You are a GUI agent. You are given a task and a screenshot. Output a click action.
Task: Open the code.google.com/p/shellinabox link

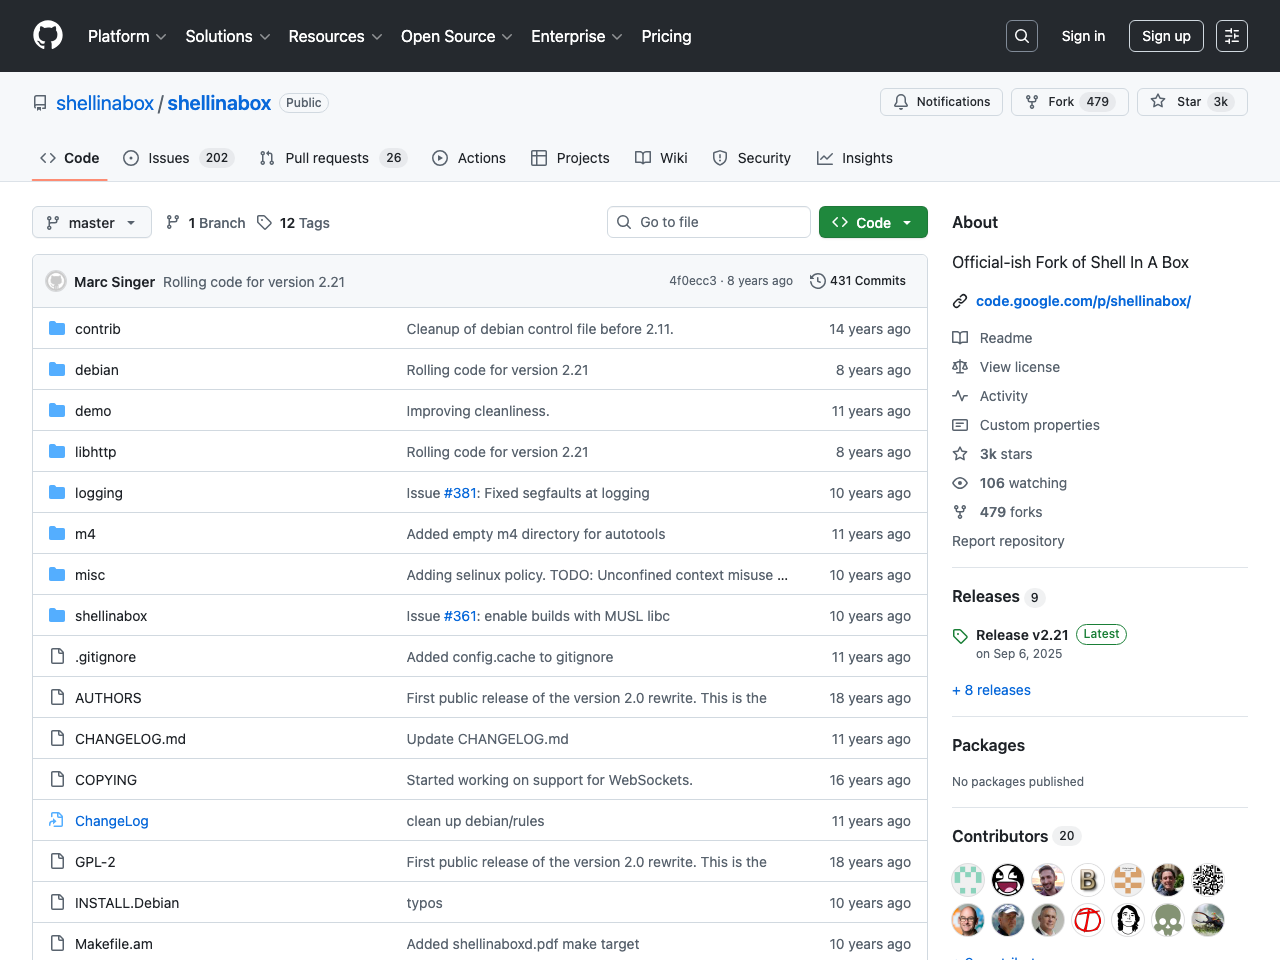click(x=1083, y=301)
